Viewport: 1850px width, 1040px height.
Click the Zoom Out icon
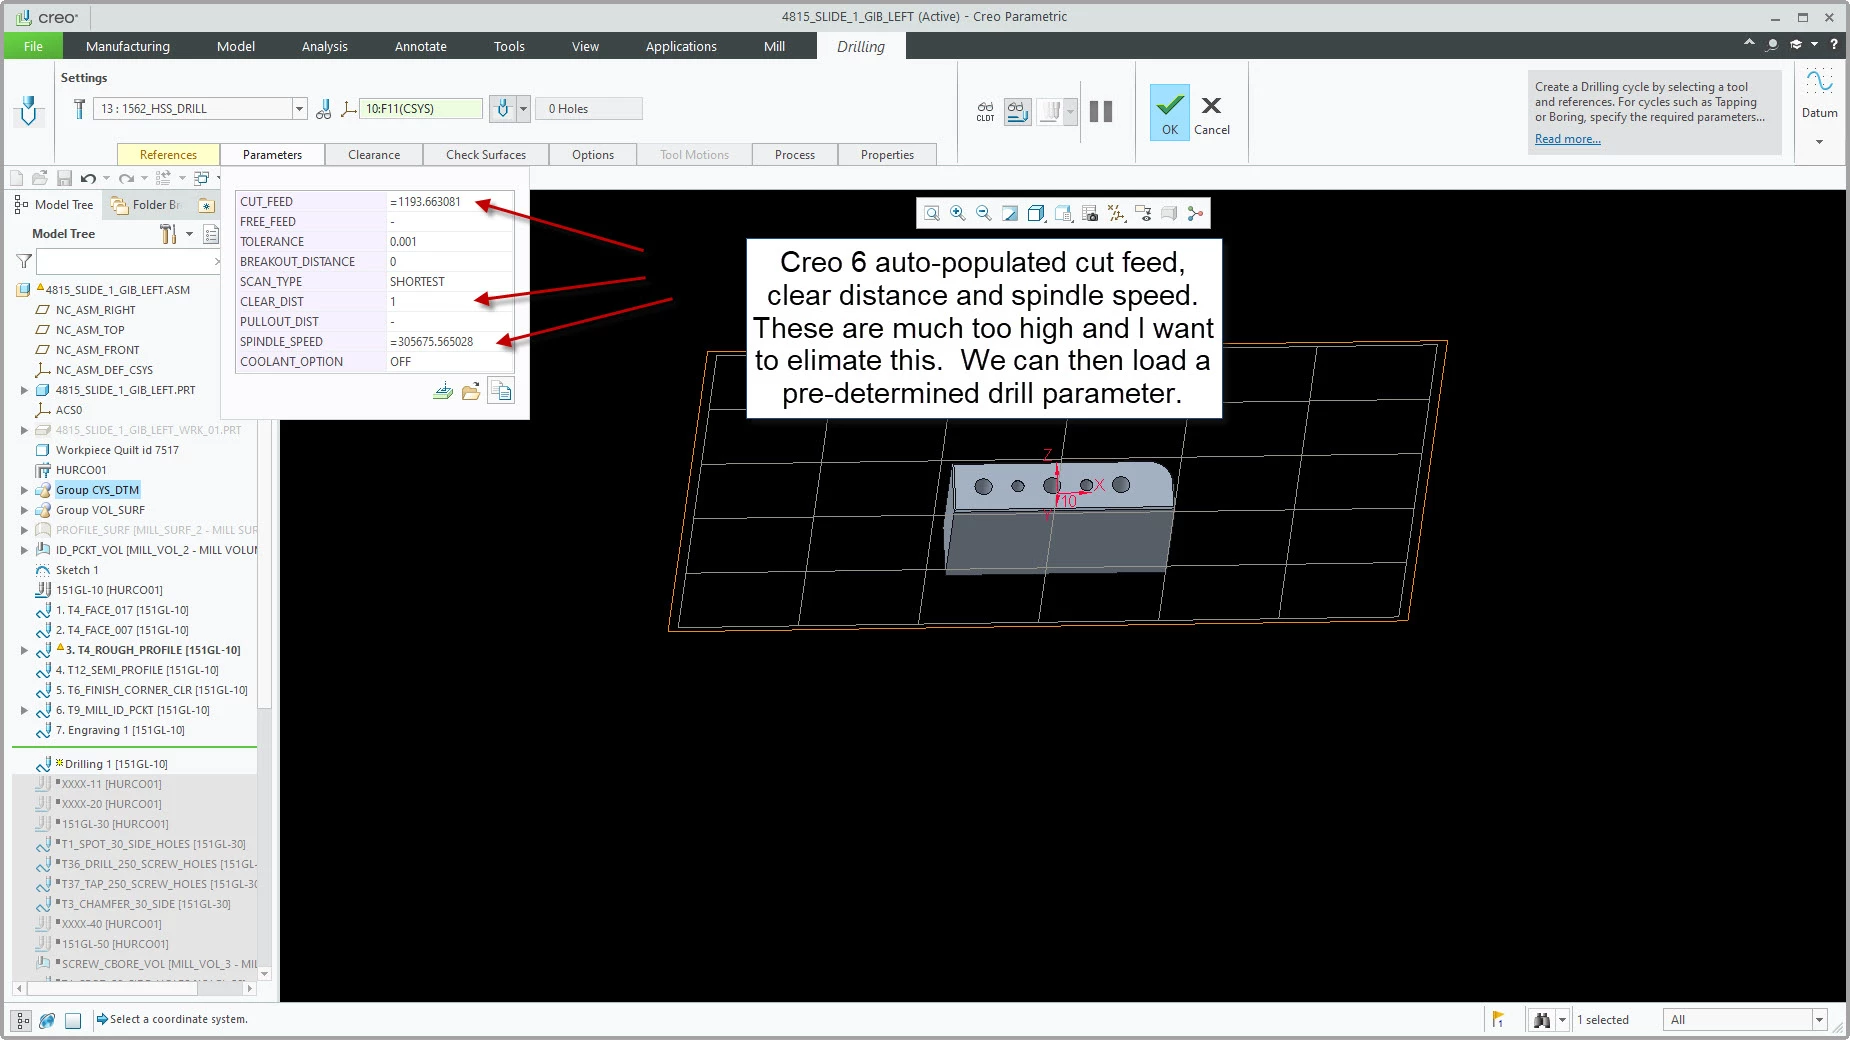click(x=984, y=213)
